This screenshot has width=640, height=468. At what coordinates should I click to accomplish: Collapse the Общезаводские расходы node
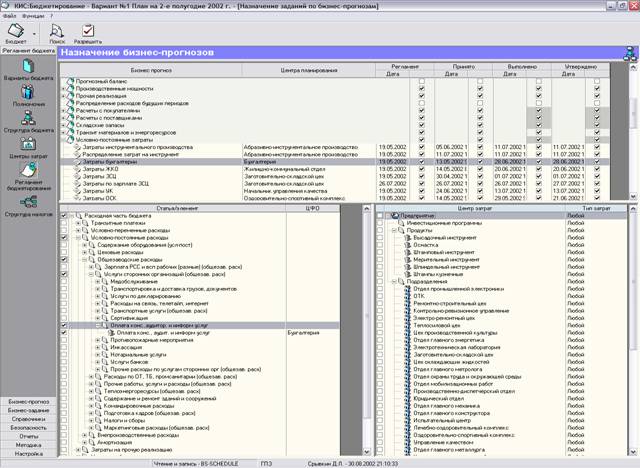point(84,260)
